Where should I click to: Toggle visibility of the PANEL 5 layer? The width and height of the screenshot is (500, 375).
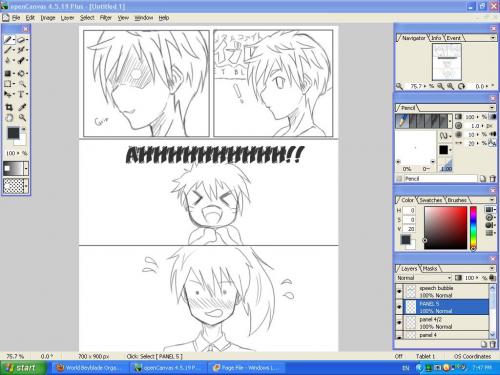click(399, 307)
